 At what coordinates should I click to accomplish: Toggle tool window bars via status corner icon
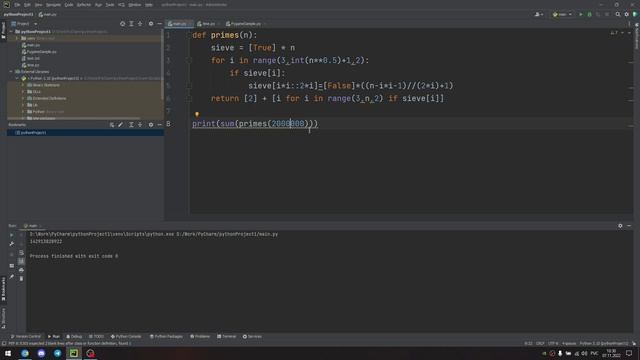click(x=4, y=343)
